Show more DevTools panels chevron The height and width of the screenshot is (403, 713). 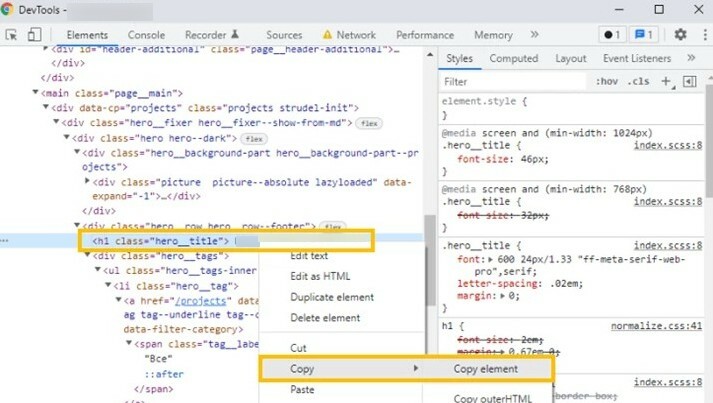coord(535,35)
